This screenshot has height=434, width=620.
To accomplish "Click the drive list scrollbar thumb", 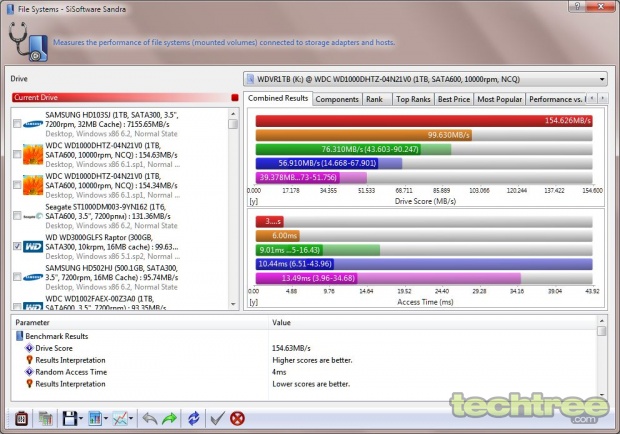I will [233, 124].
